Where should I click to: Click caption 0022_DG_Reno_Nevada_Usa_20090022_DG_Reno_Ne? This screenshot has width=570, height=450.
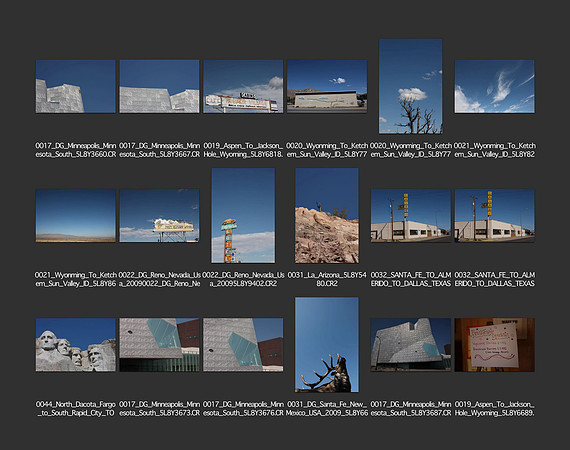point(159,279)
